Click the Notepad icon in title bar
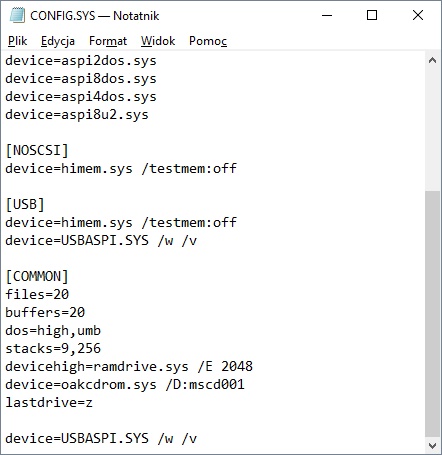 pyautogui.click(x=17, y=15)
